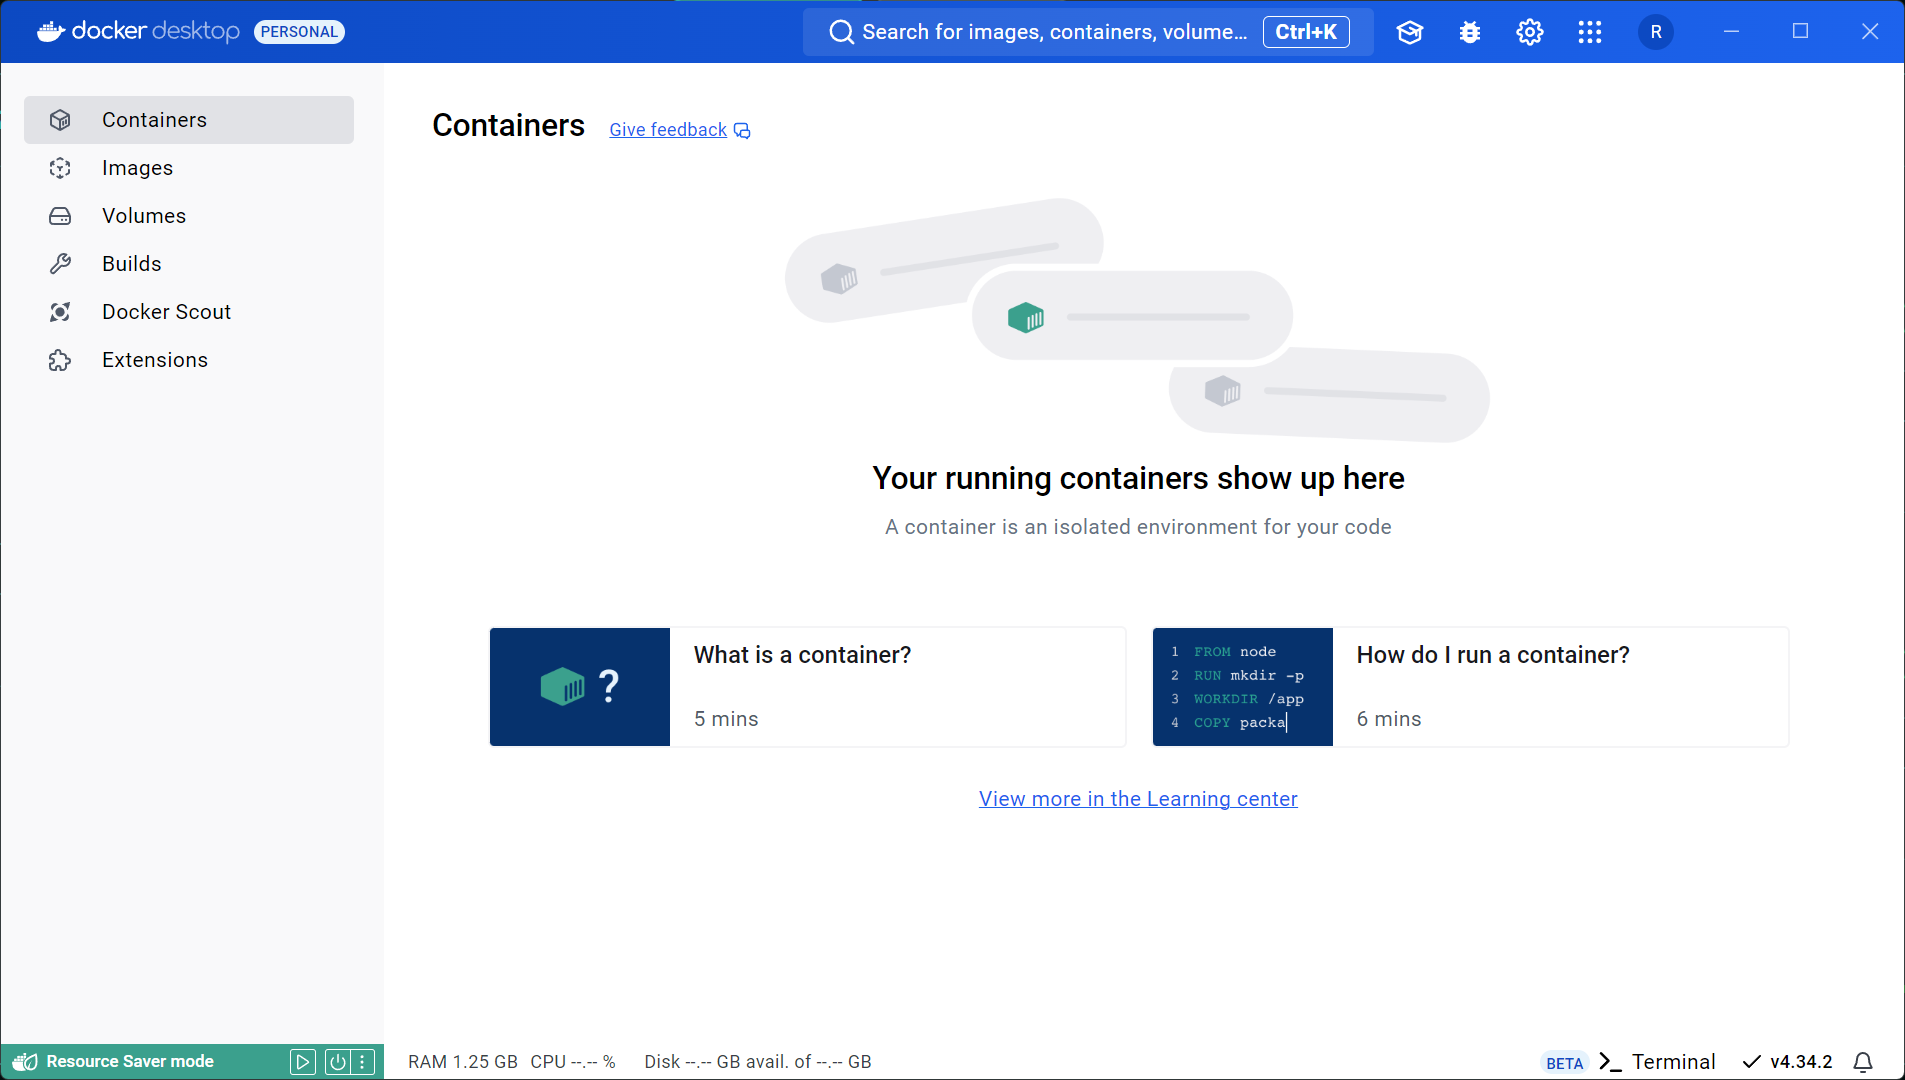The height and width of the screenshot is (1080, 1905).
Task: Open the R account avatar menu
Action: coord(1654,31)
